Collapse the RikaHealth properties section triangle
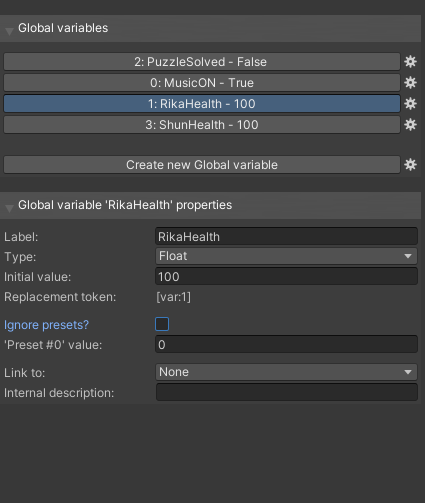This screenshot has width=425, height=503. click(x=9, y=208)
